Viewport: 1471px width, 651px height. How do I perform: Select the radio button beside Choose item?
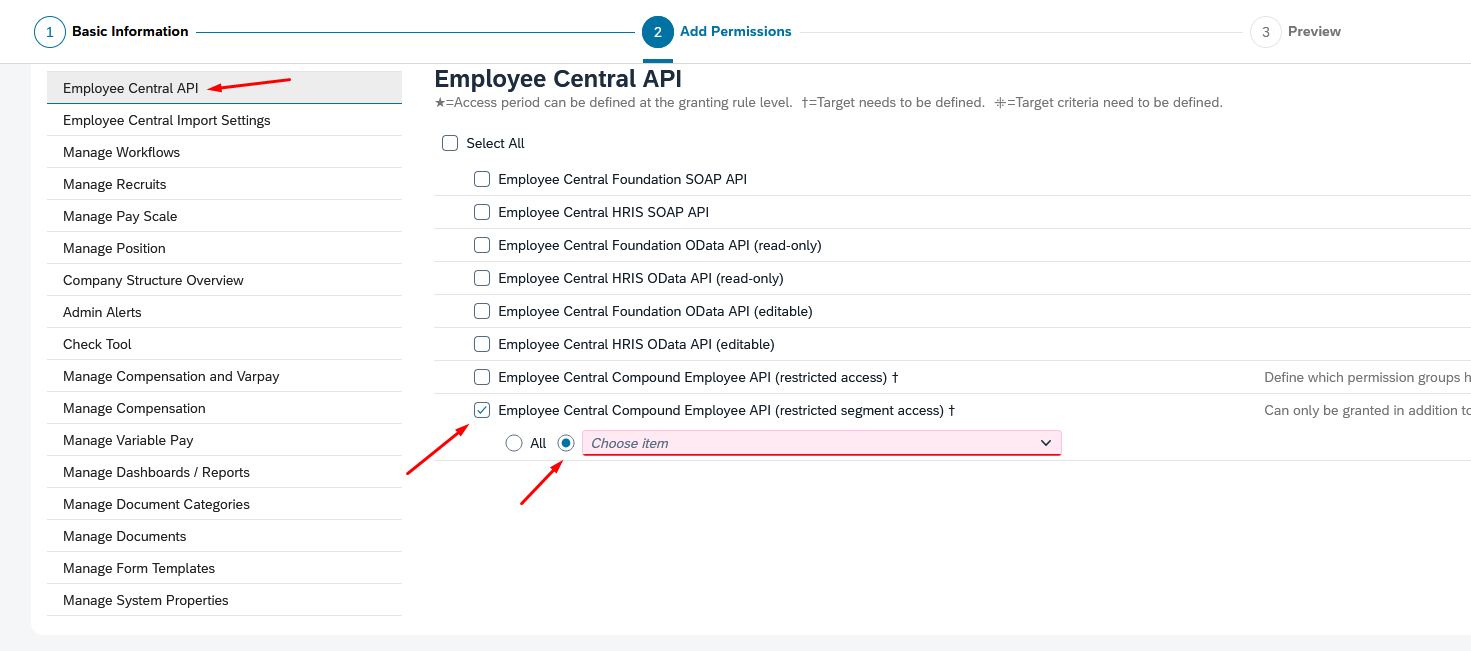[566, 443]
